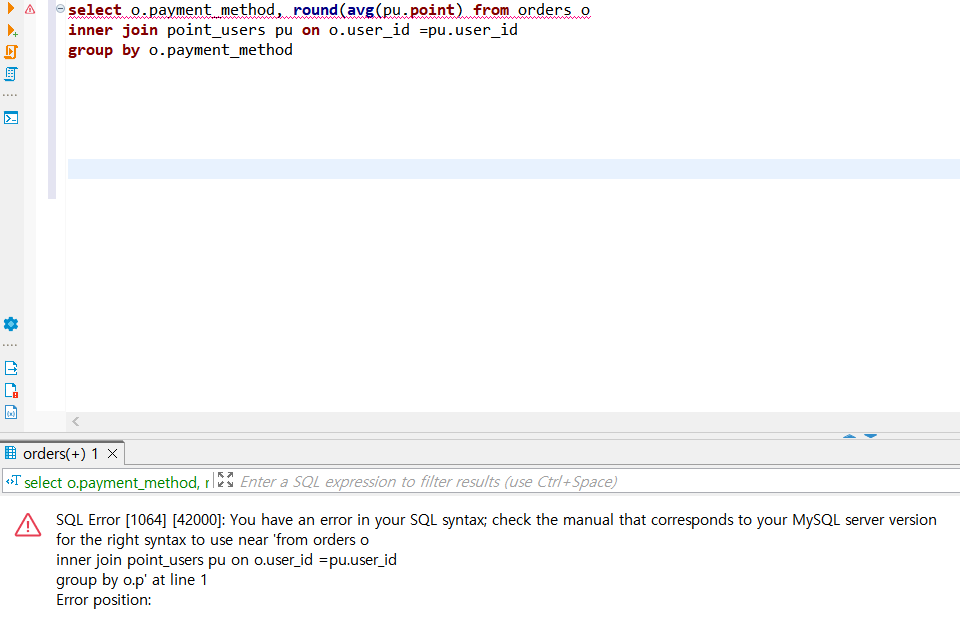Click the blue script document icon
The height and width of the screenshot is (635, 960).
(x=11, y=74)
